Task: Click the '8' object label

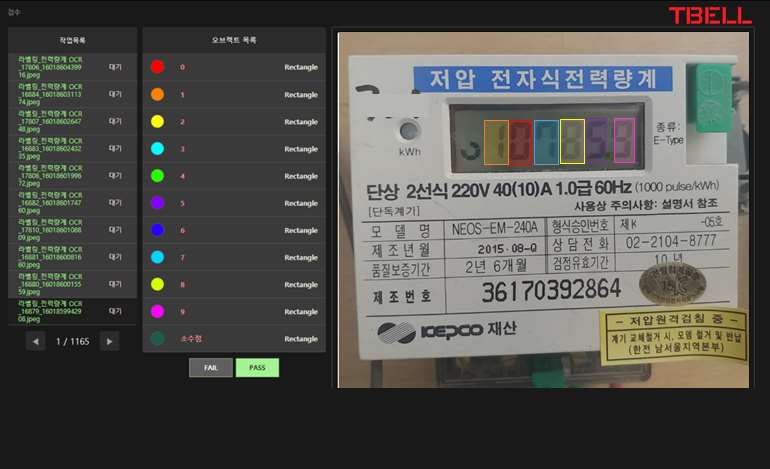Action: (182, 284)
